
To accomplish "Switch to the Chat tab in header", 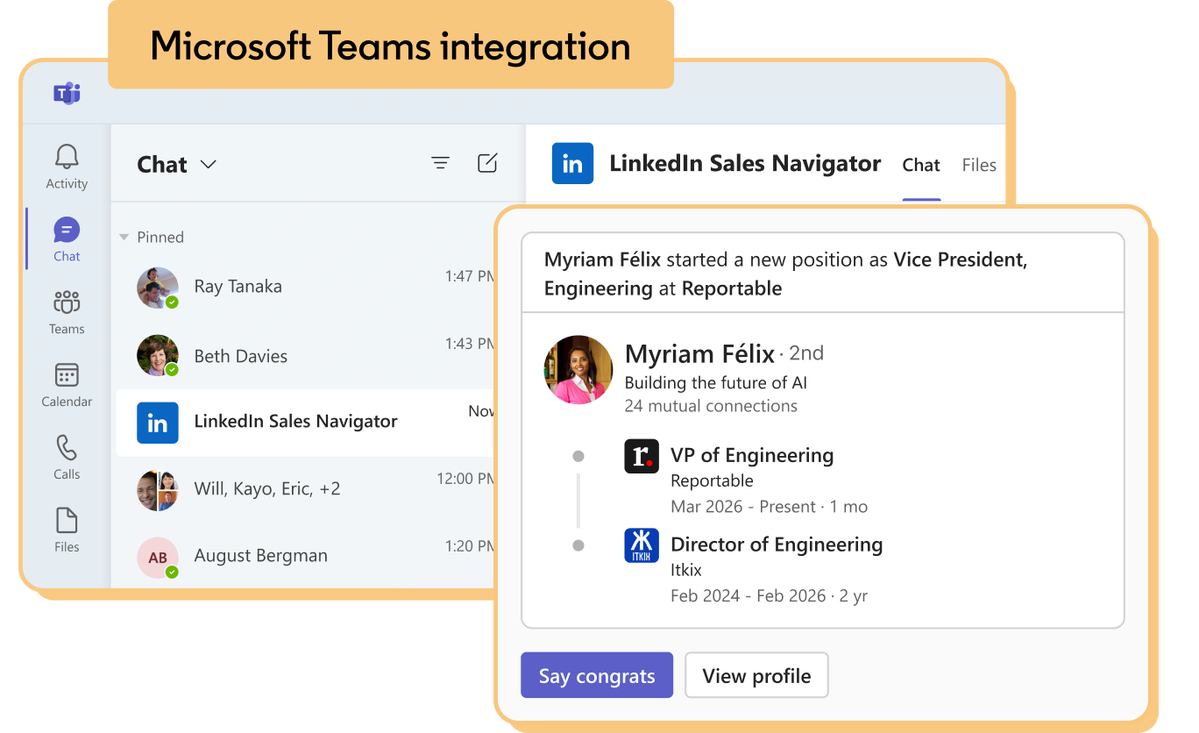I will (921, 165).
